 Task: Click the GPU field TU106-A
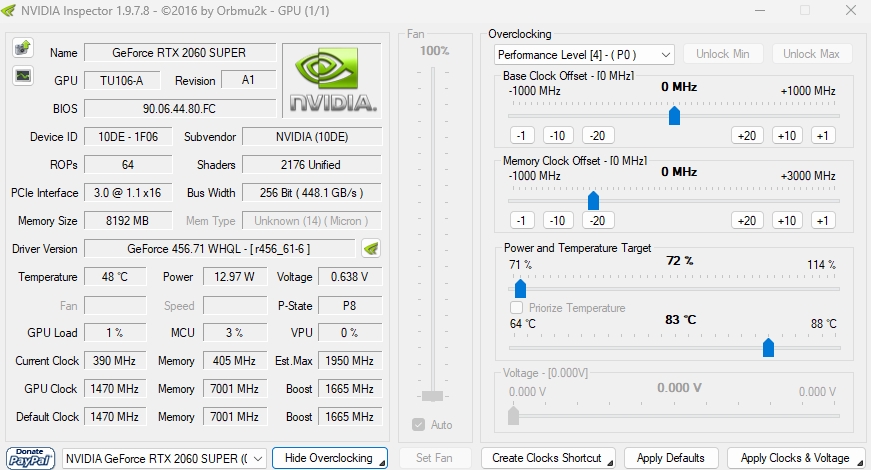pos(122,81)
